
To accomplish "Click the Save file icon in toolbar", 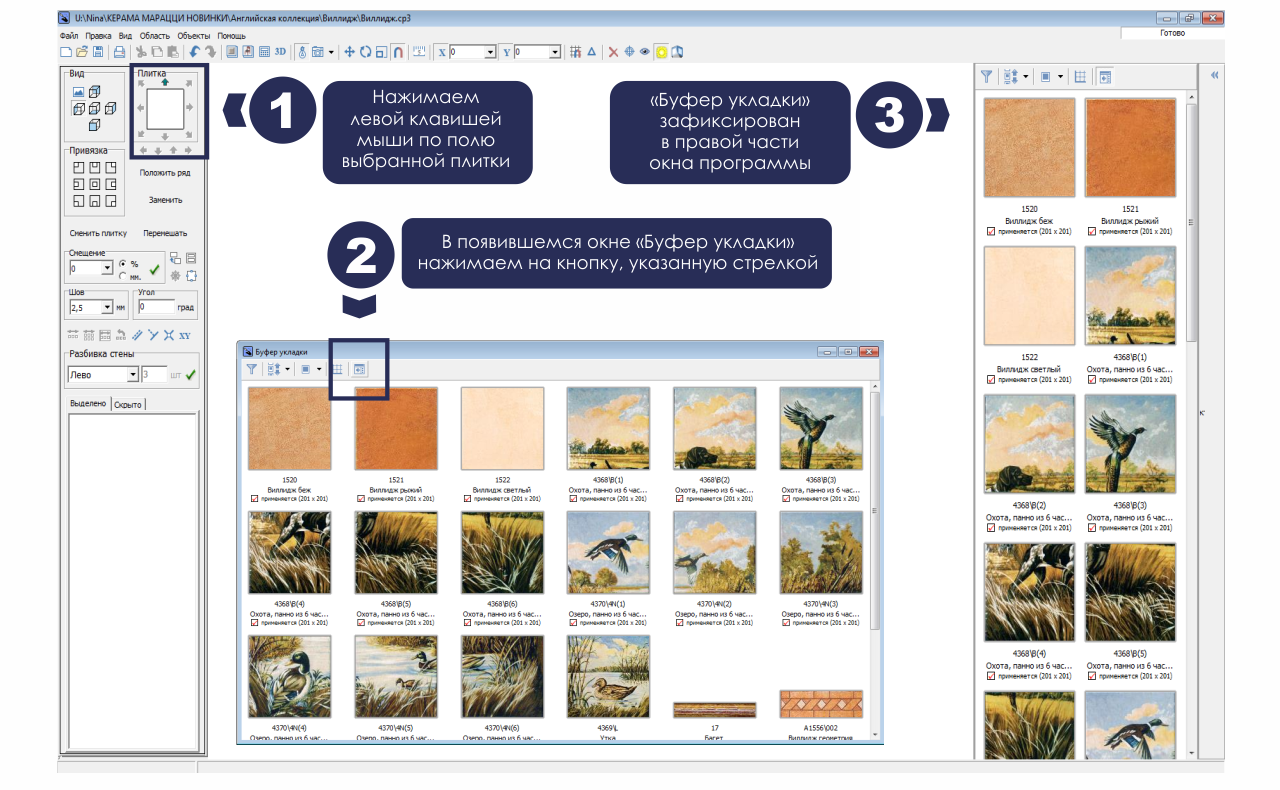I will [98, 52].
